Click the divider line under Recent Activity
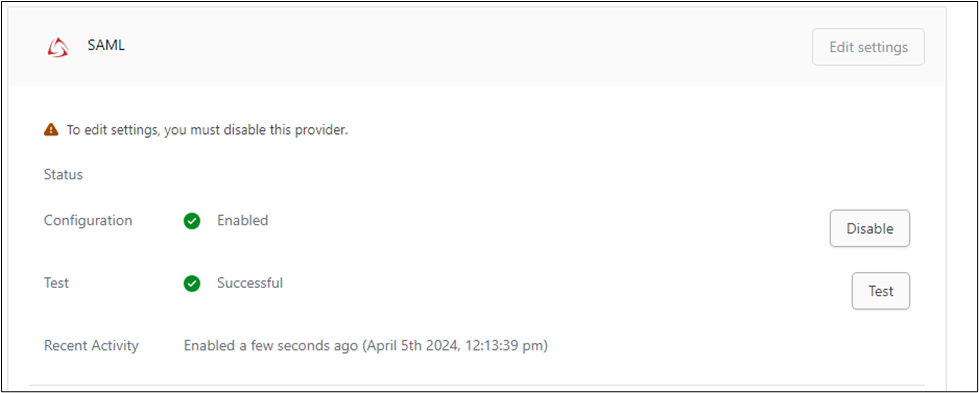 (476, 385)
